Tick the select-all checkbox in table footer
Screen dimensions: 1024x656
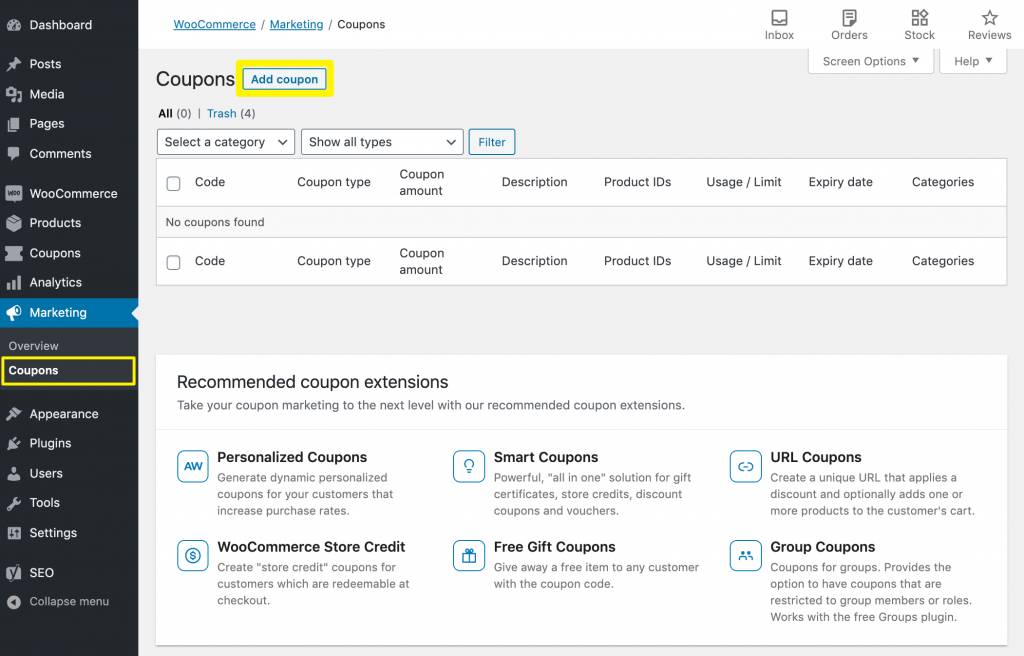click(174, 262)
